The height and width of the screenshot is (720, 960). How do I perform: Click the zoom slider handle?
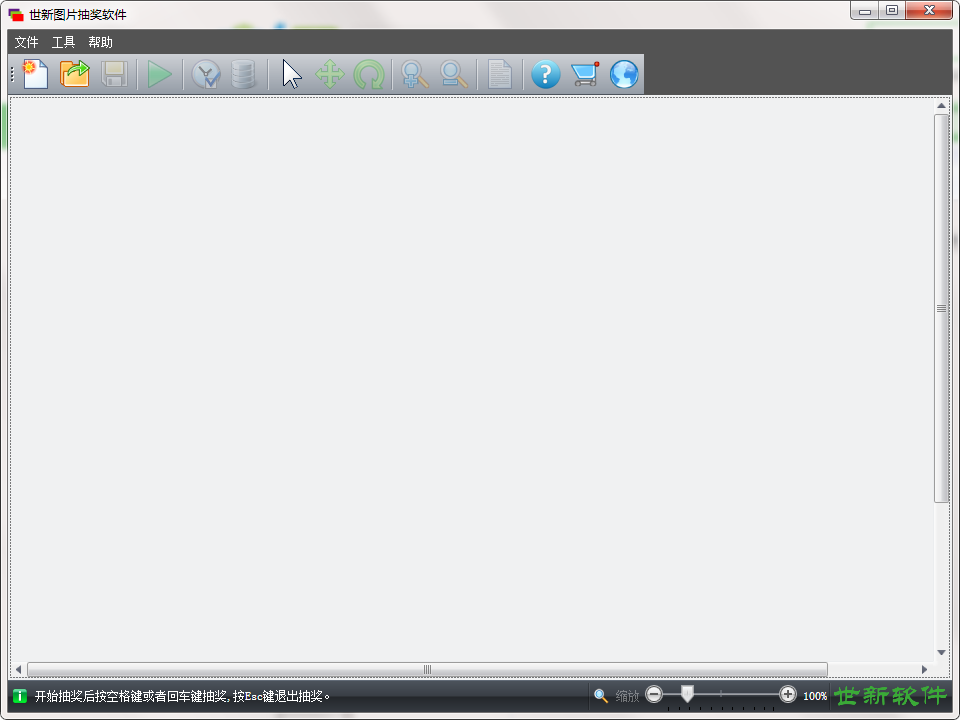[688, 694]
